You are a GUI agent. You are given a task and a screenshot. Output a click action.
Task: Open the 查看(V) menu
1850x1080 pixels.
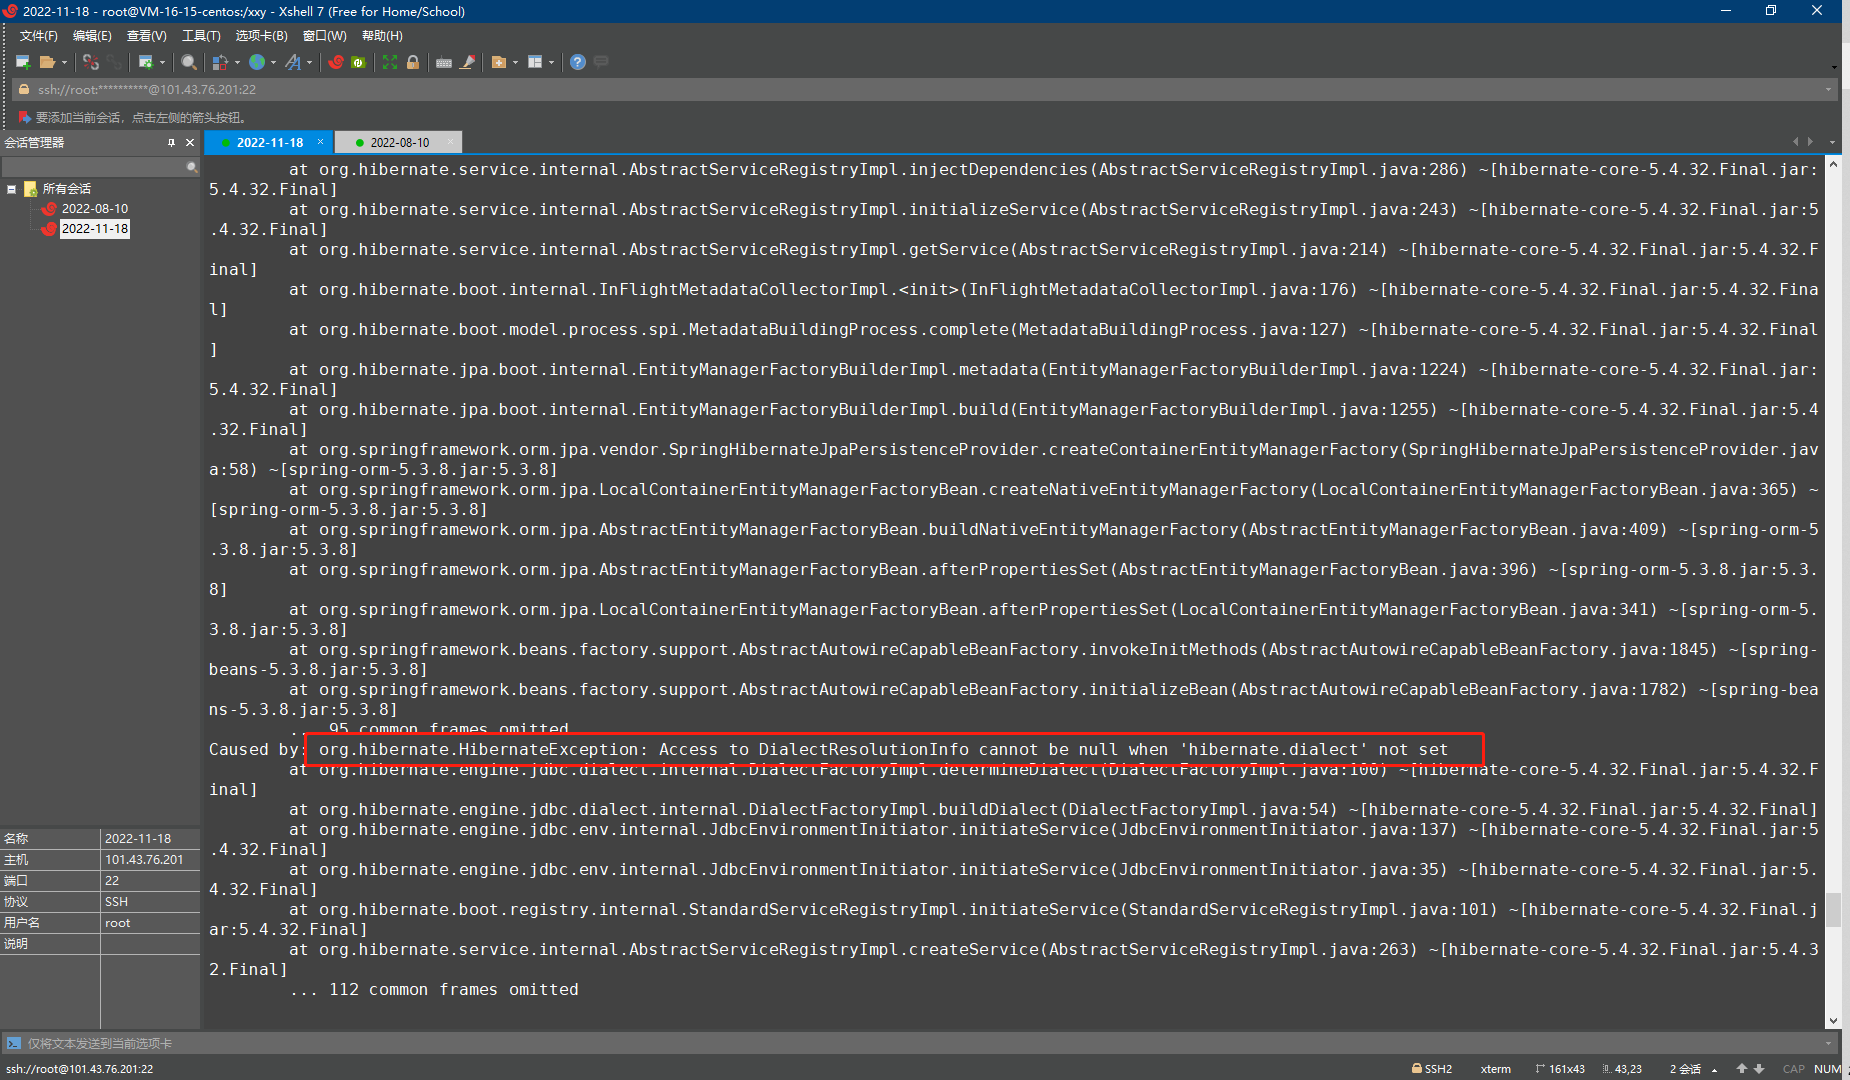[x=146, y=36]
